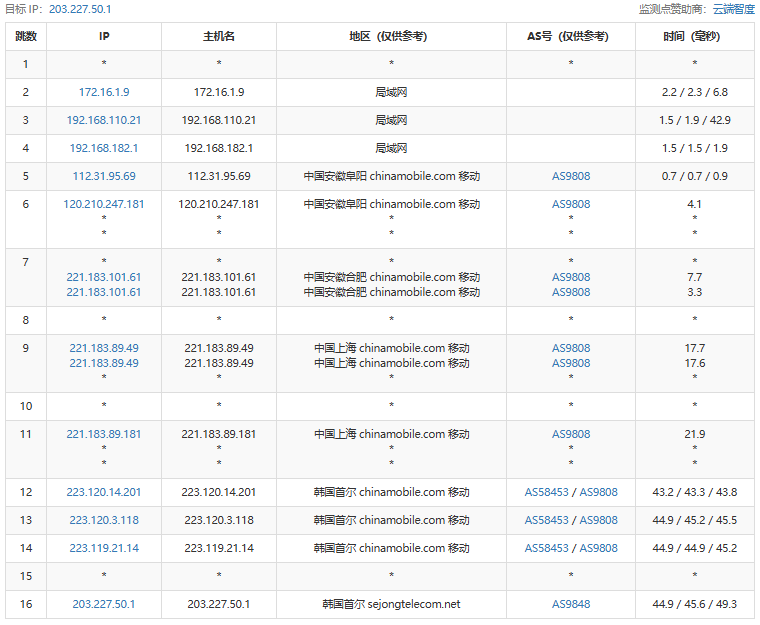The image size is (760, 625).
Task: Open the IP link 221.183.89.181
Action: point(104,434)
